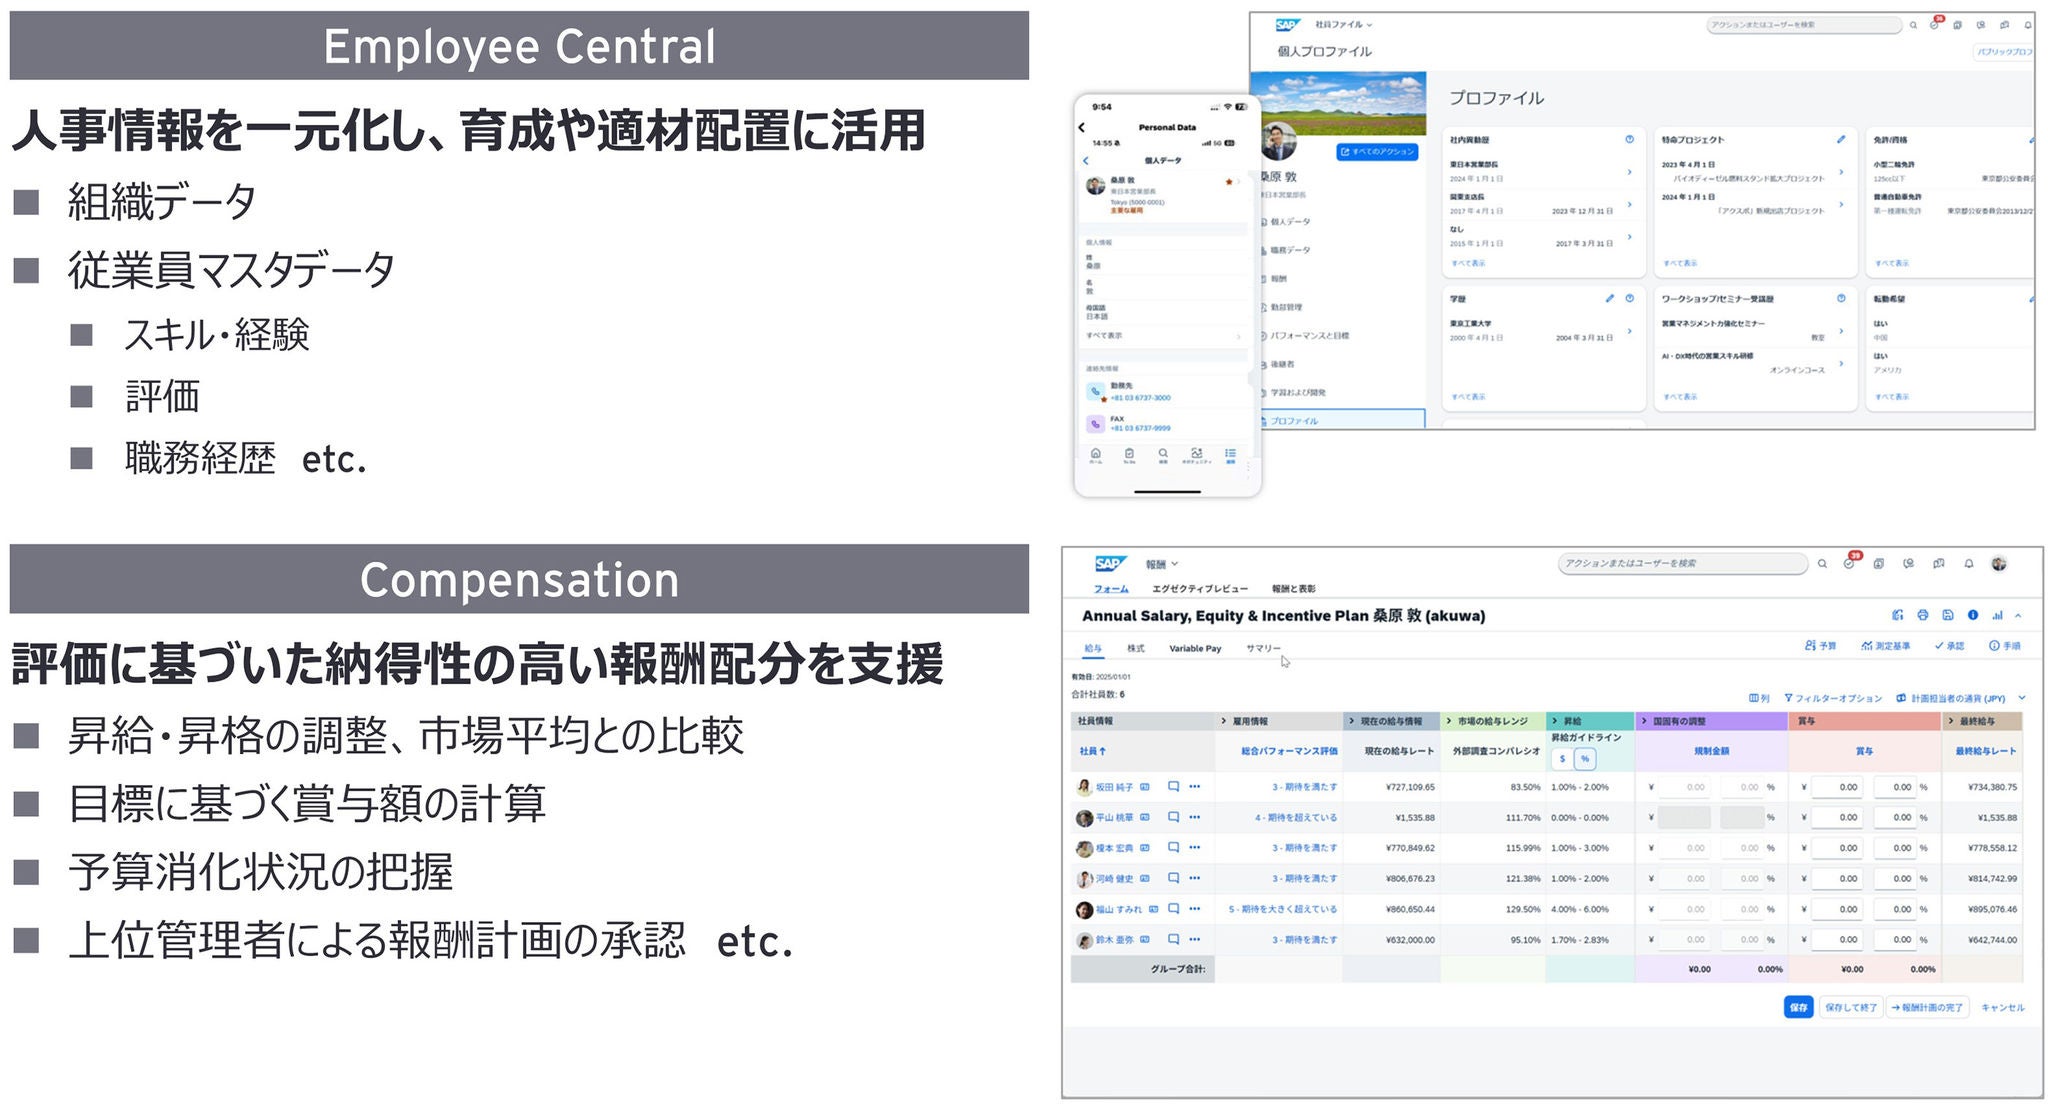
Task: Sort by the 社員 column header
Action: (x=1093, y=751)
